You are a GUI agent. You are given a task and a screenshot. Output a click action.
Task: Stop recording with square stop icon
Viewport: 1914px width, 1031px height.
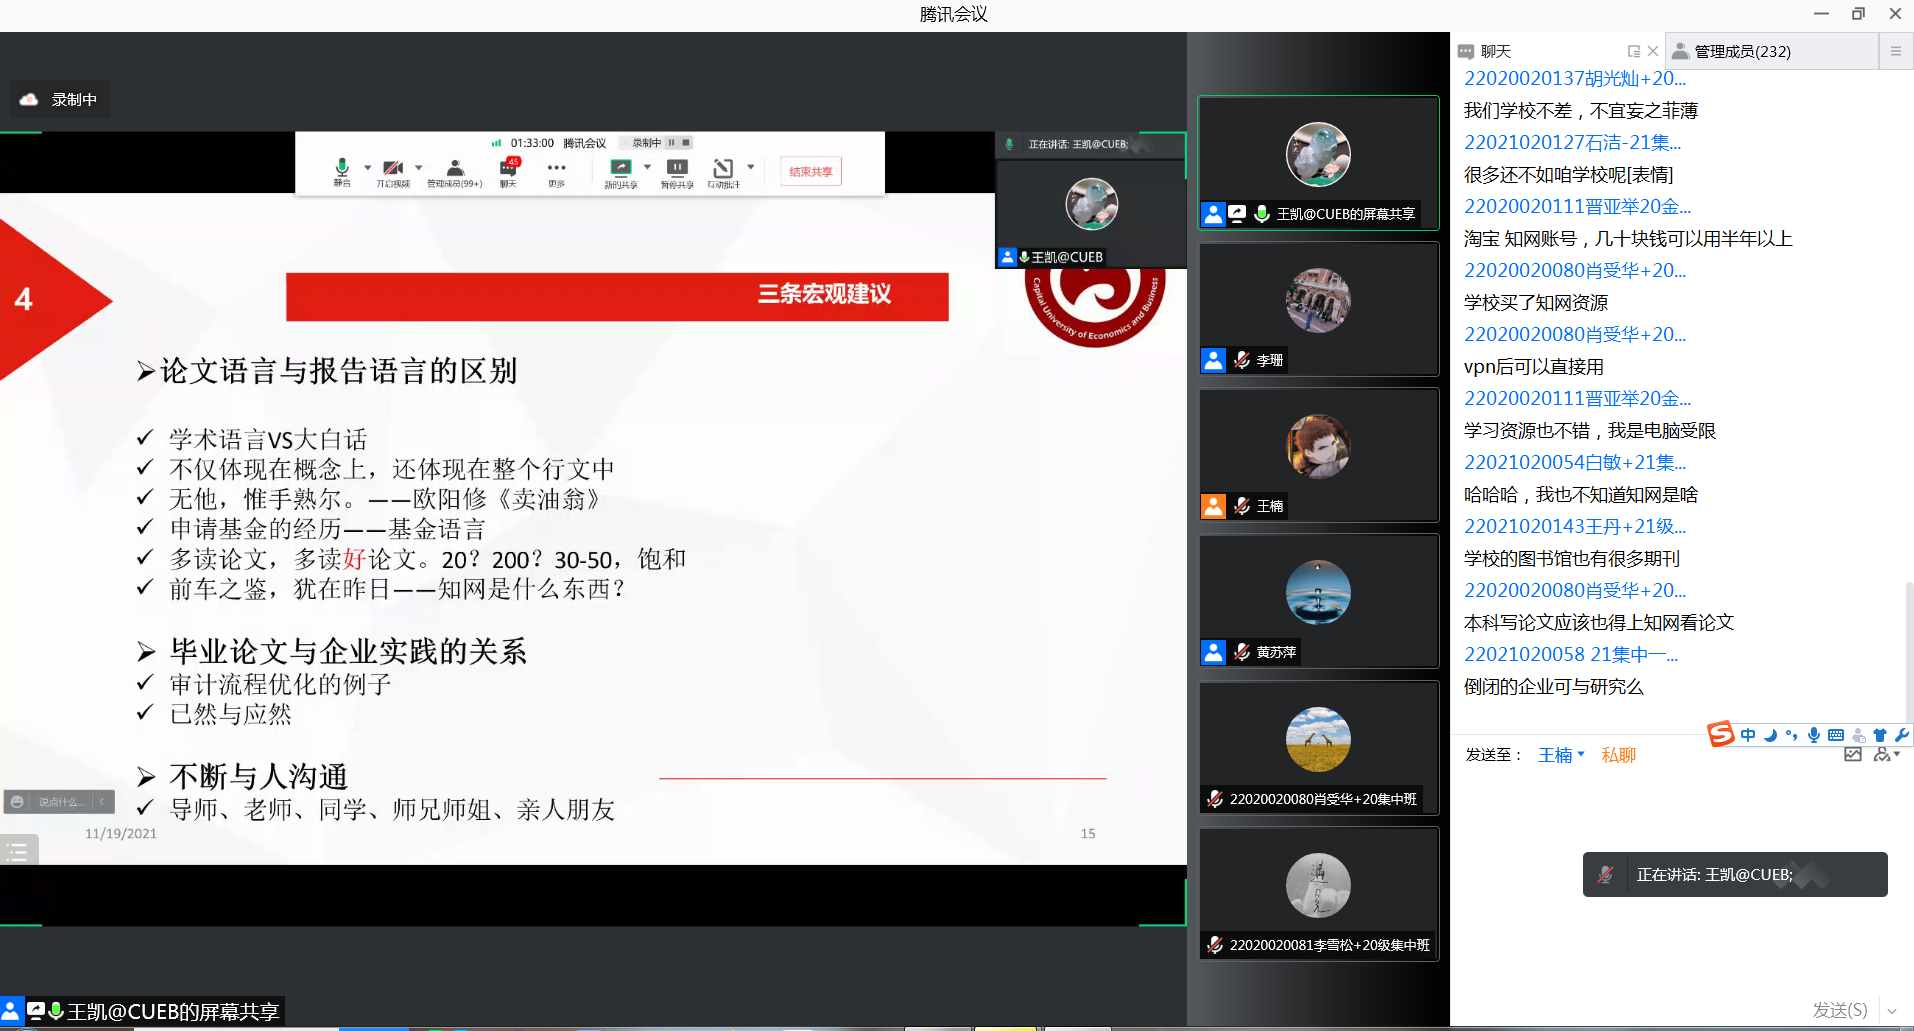[x=686, y=143]
